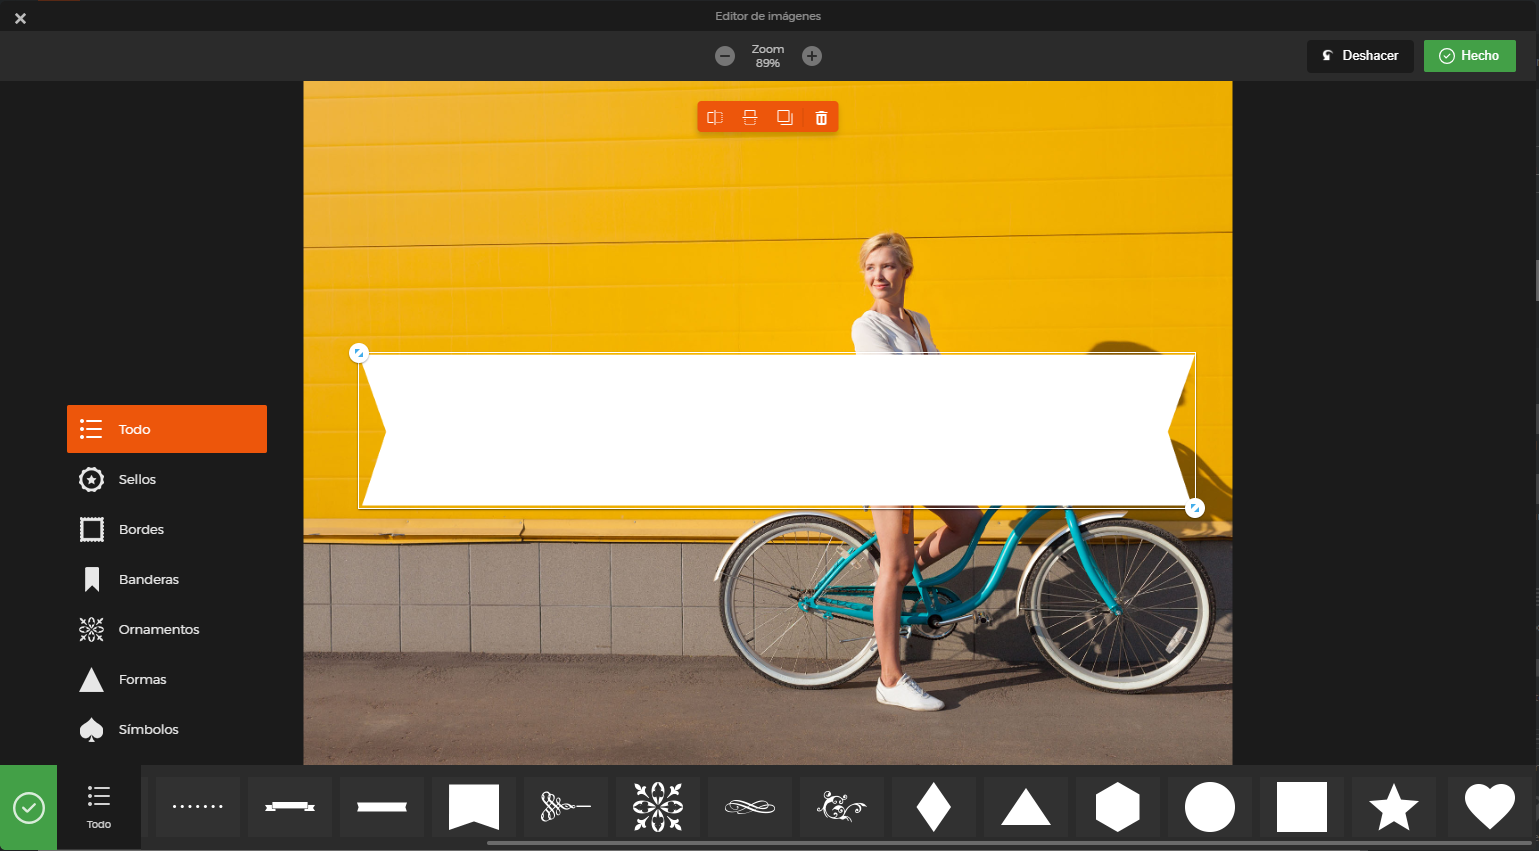Insert the hexagon shape
Viewport: 1539px width, 851px height.
click(x=1118, y=807)
